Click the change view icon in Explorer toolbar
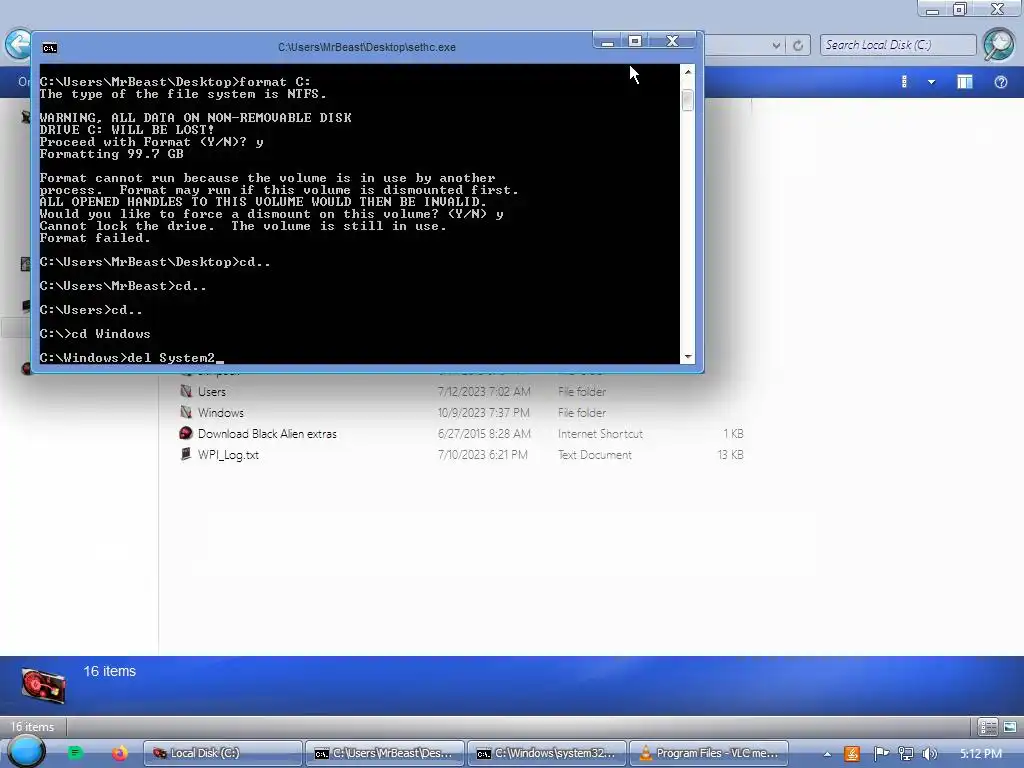The height and width of the screenshot is (768, 1024). click(904, 82)
